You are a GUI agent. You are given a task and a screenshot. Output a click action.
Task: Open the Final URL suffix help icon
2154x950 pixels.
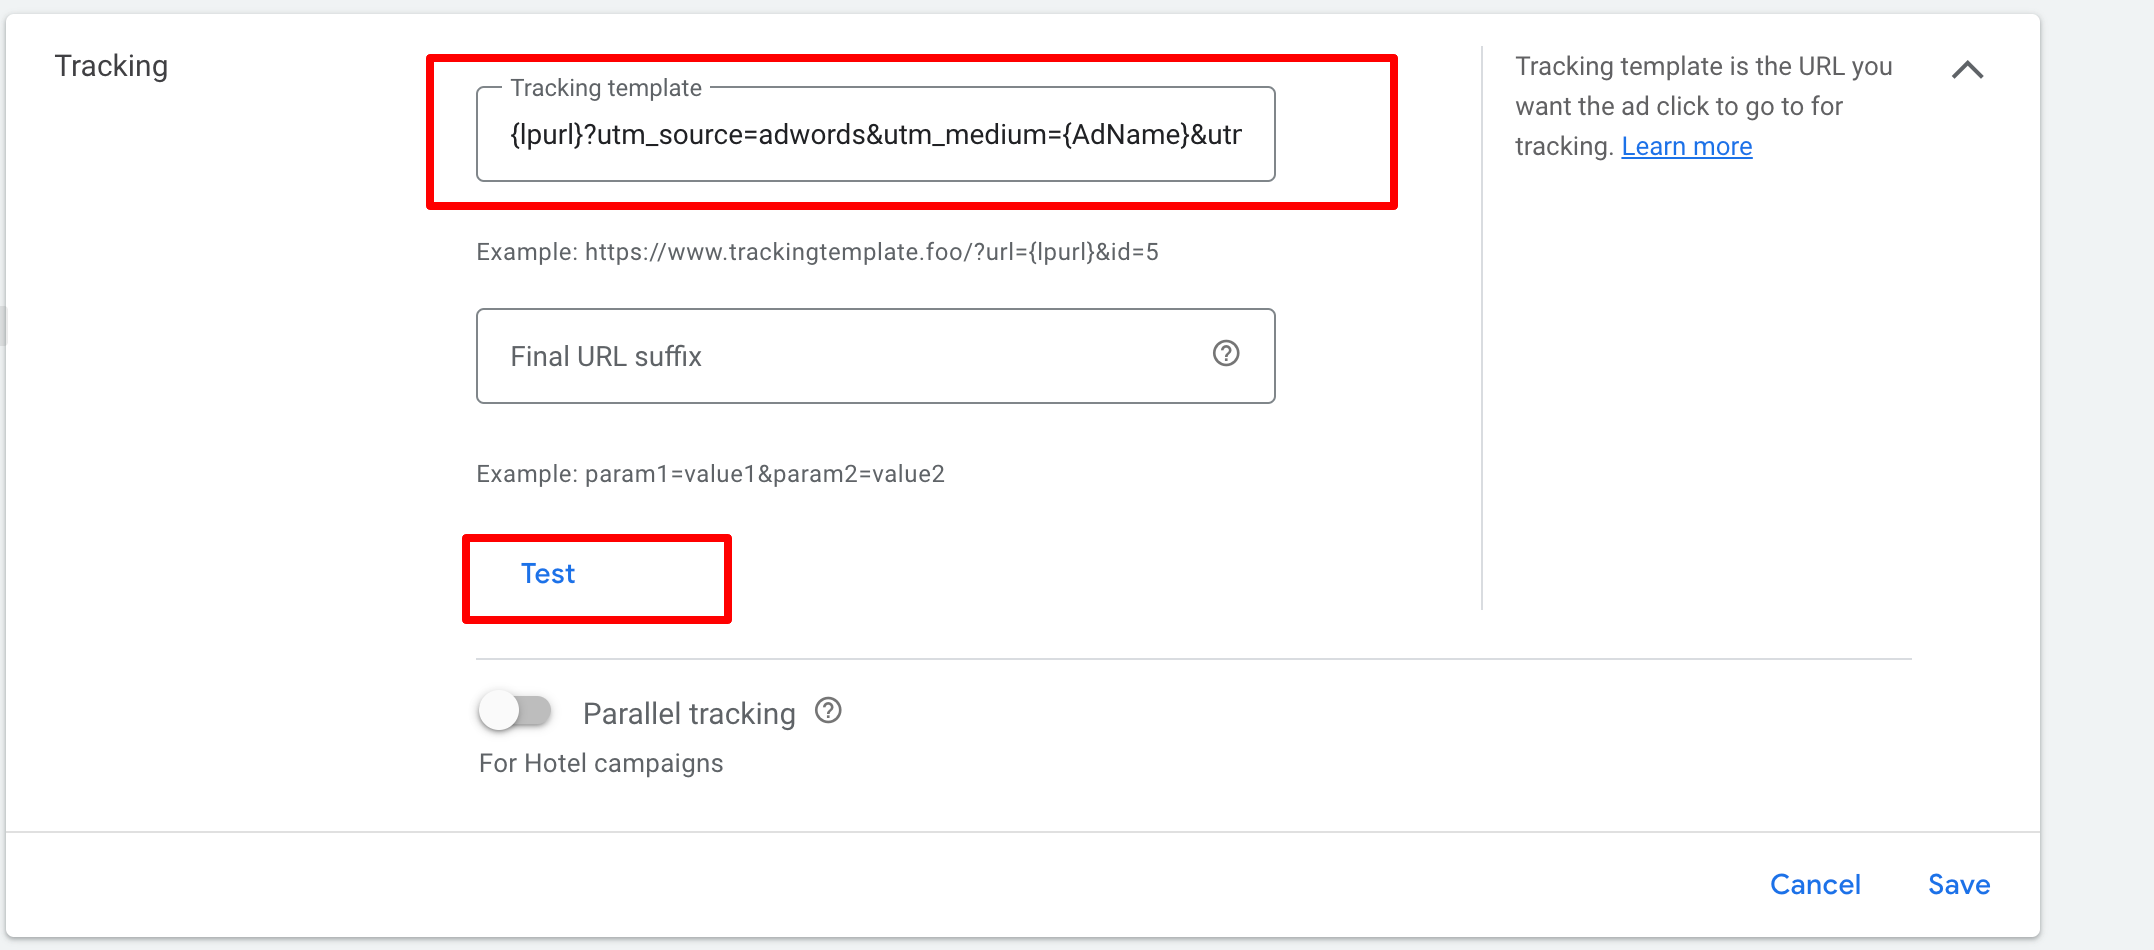pyautogui.click(x=1226, y=353)
